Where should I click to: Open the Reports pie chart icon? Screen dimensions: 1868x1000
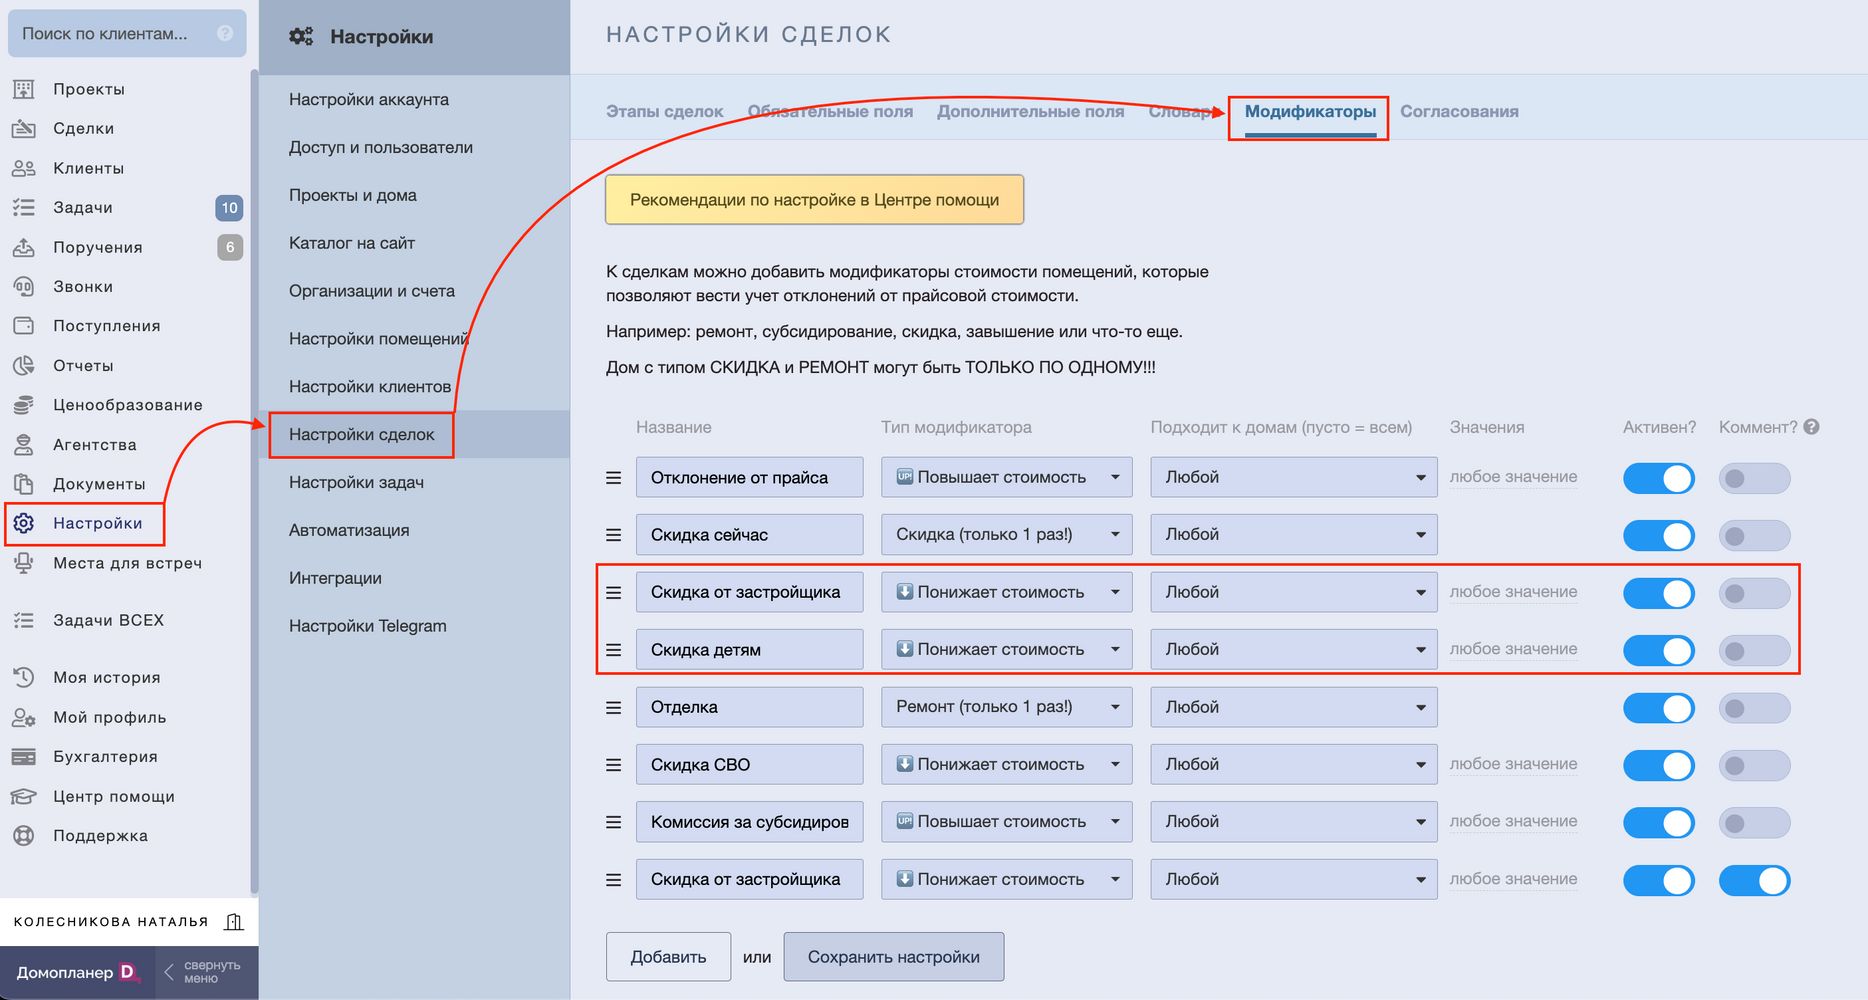coord(24,366)
